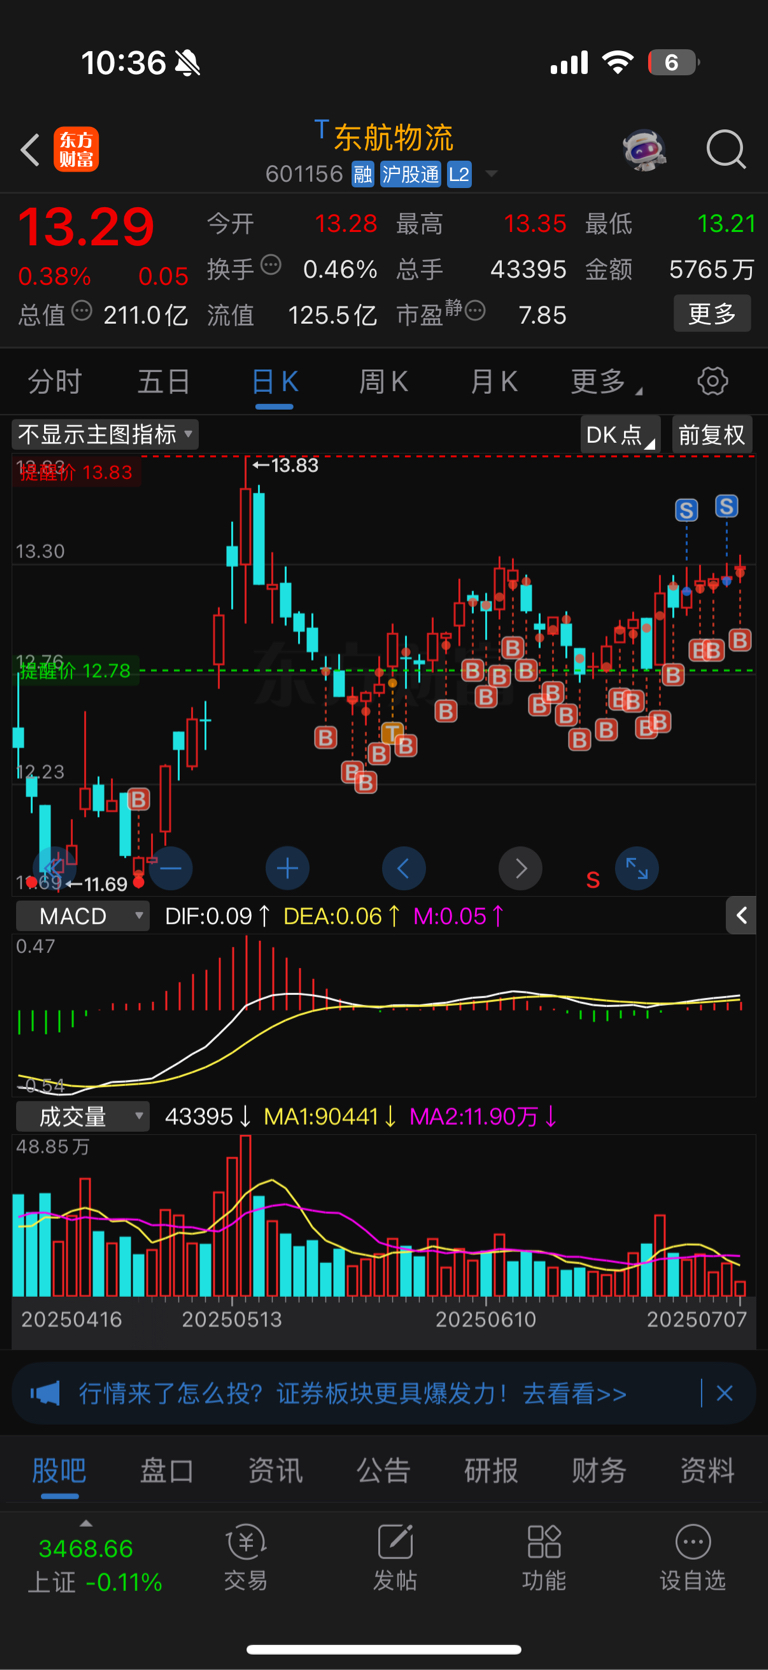Tap the MA1:90441 volume average
The height and width of the screenshot is (1670, 768).
pos(330,1116)
